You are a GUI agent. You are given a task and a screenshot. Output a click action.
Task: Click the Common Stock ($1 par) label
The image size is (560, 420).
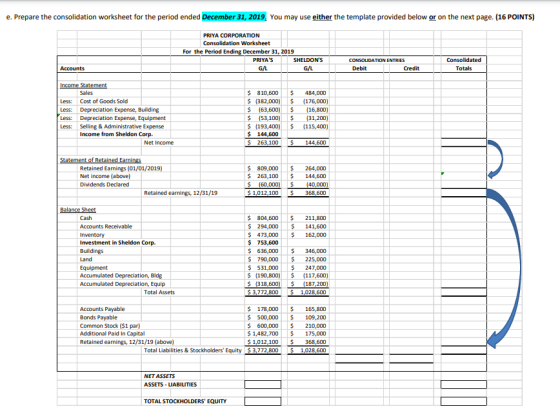110,326
